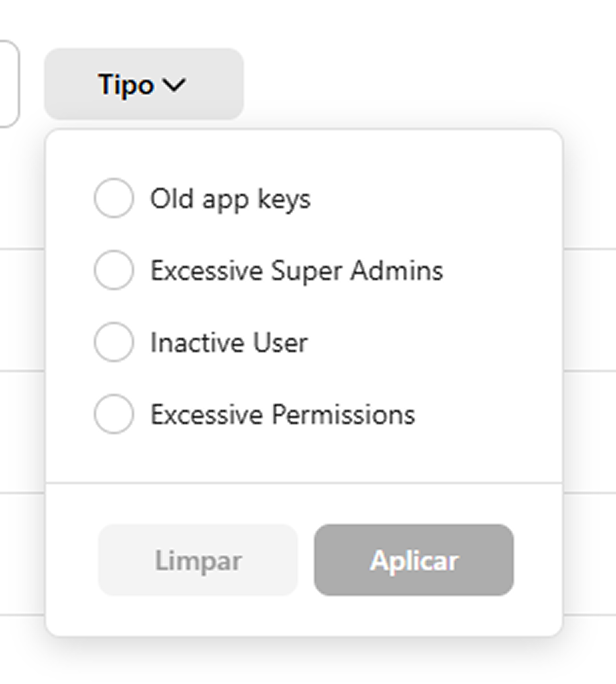The height and width of the screenshot is (684, 616).
Task: Click the Tipo label text
Action: pos(126,85)
